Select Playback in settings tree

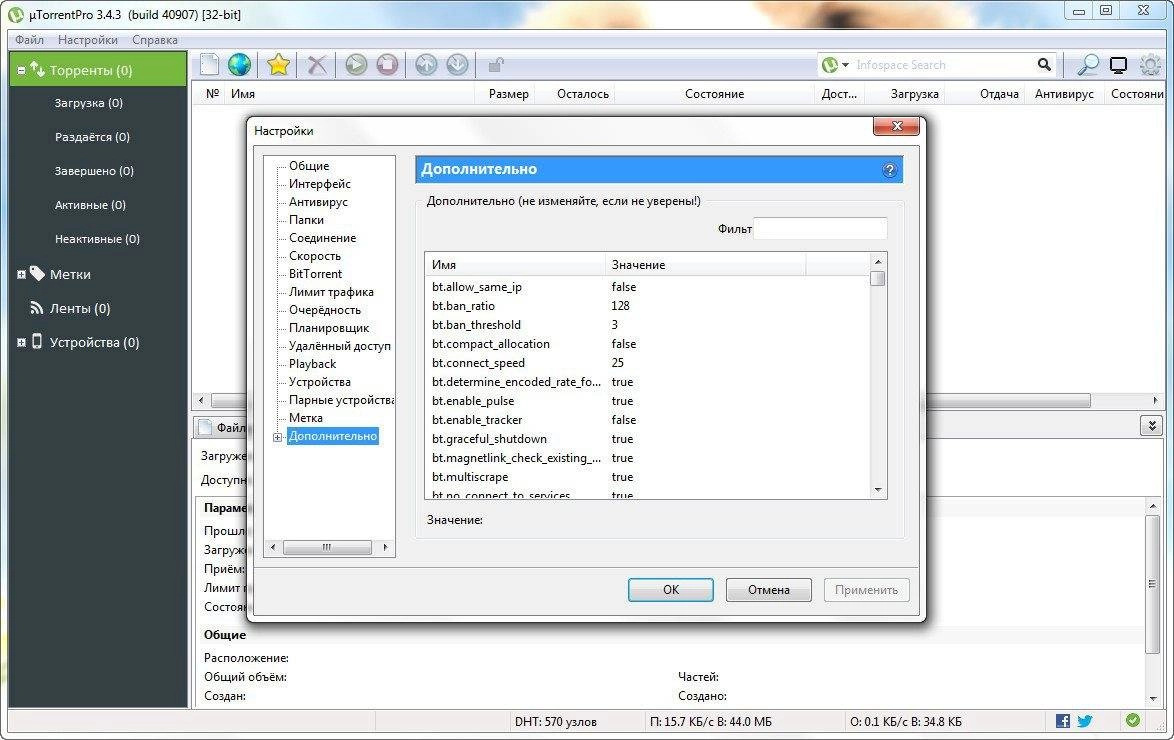312,363
